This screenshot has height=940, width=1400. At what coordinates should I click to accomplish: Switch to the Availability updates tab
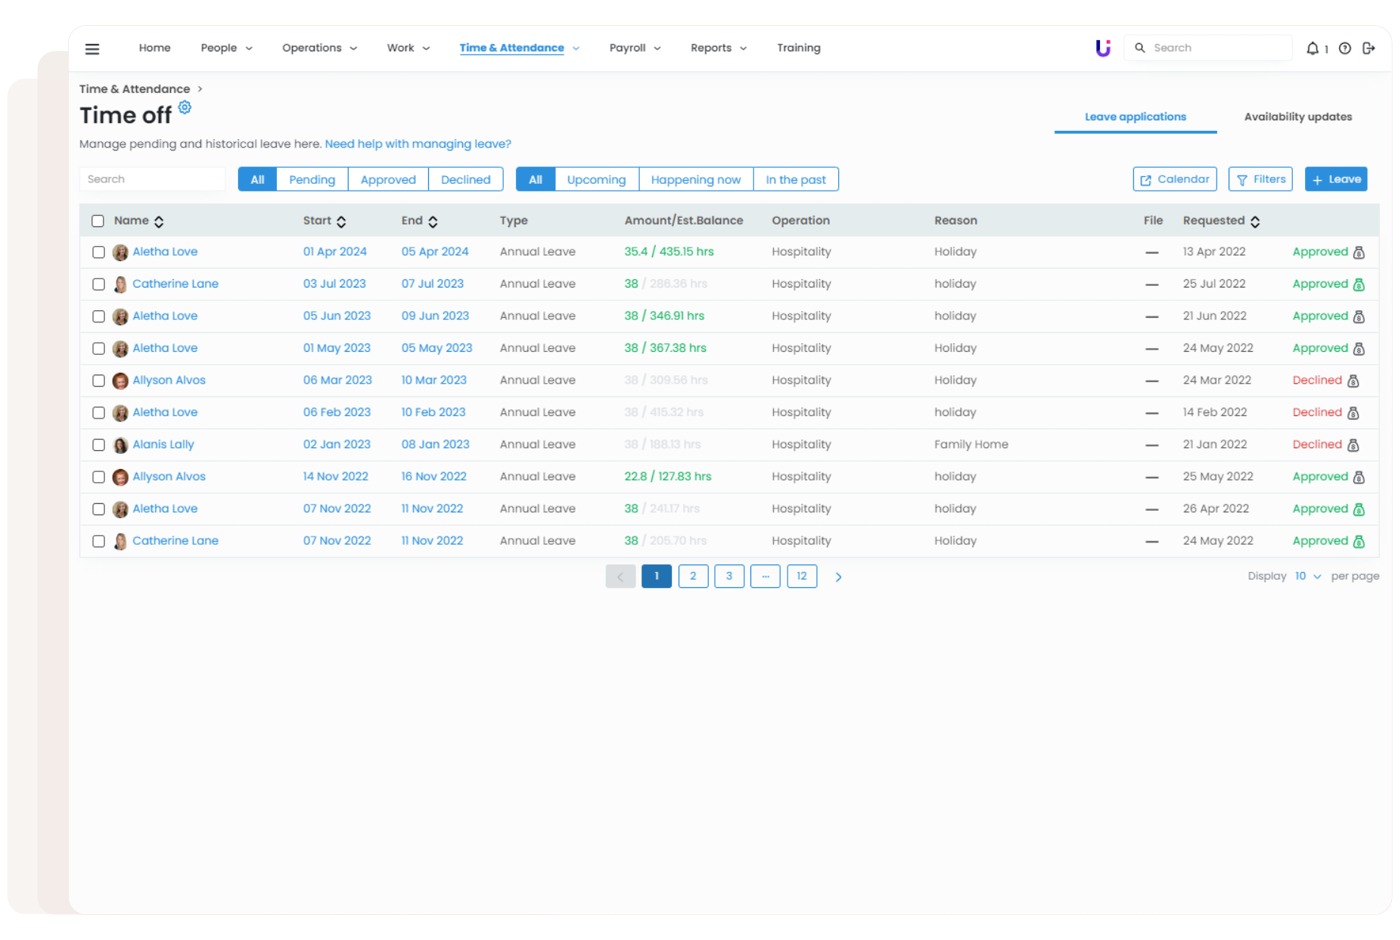pos(1297,116)
